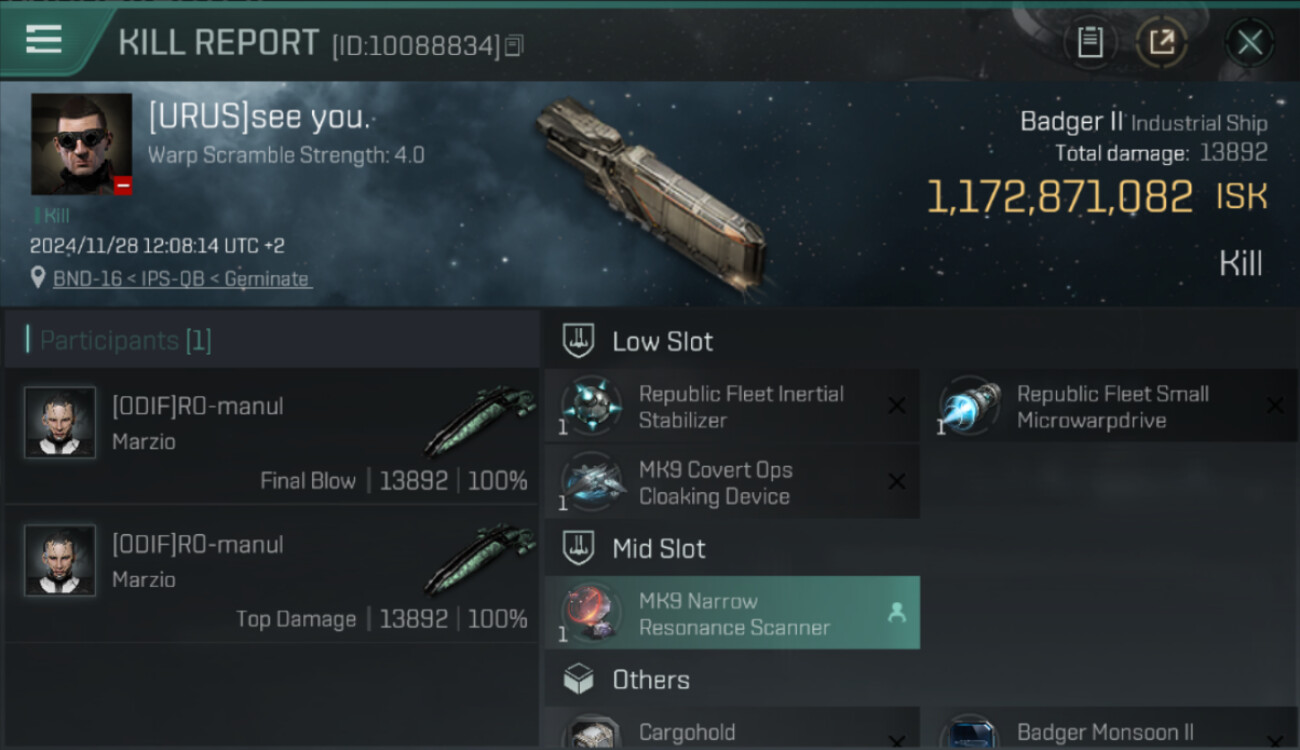Click the X mark on Inertial Stabilizer row

tap(897, 406)
